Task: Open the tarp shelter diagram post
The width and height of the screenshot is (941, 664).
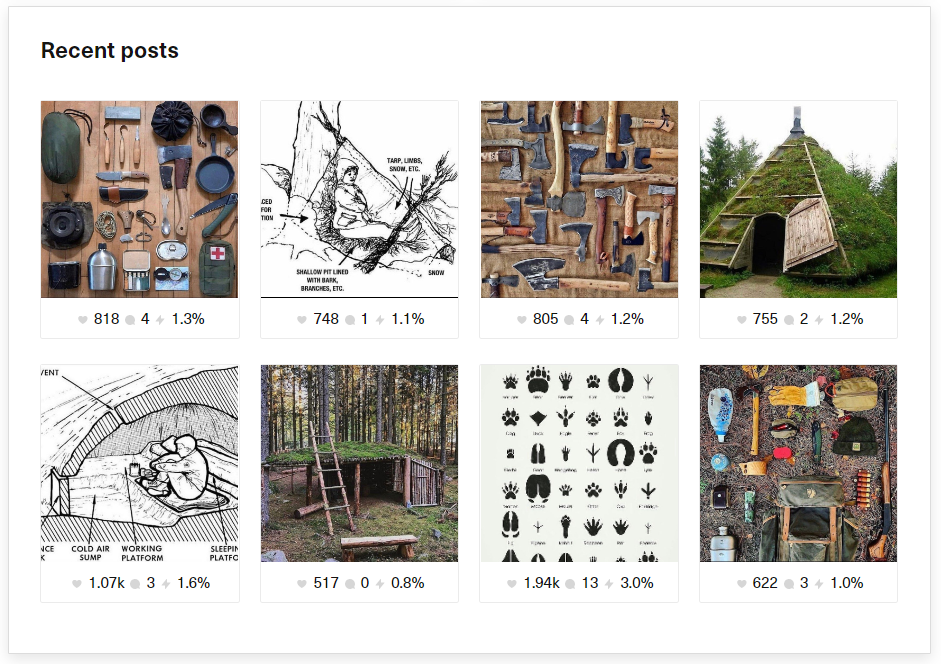Action: pos(359,199)
